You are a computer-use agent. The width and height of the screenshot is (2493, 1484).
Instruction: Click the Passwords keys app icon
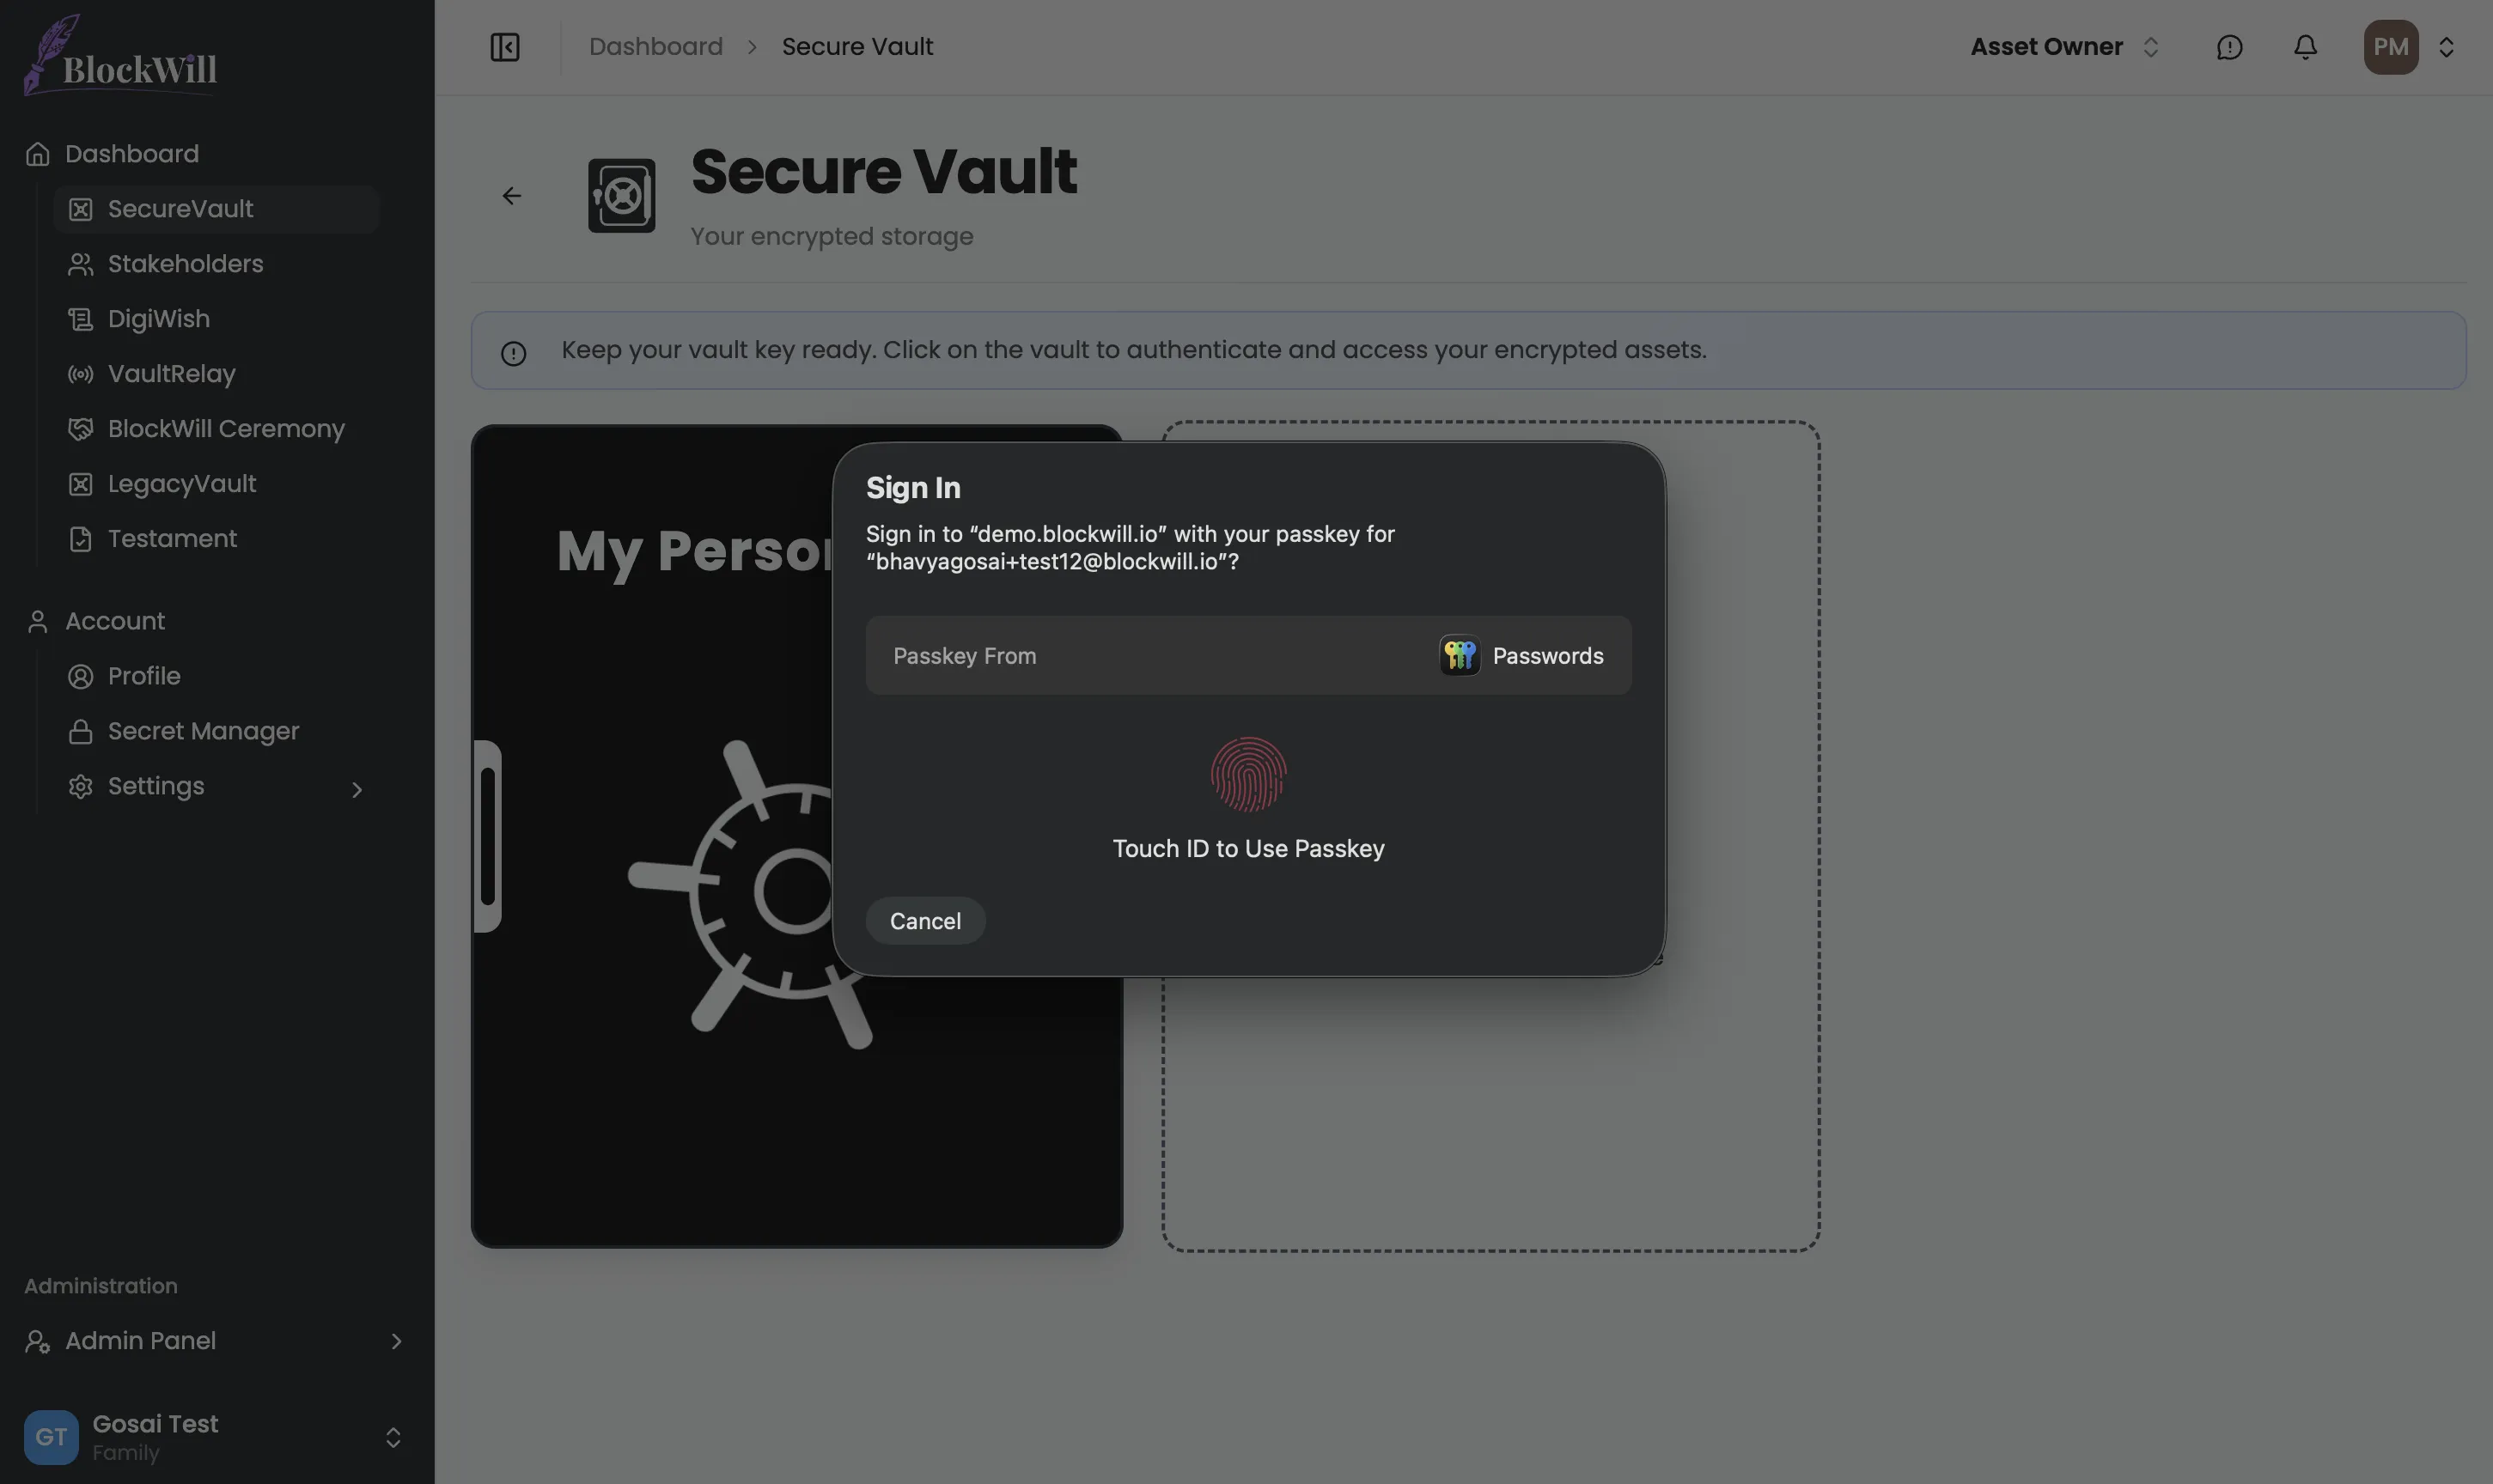point(1459,656)
